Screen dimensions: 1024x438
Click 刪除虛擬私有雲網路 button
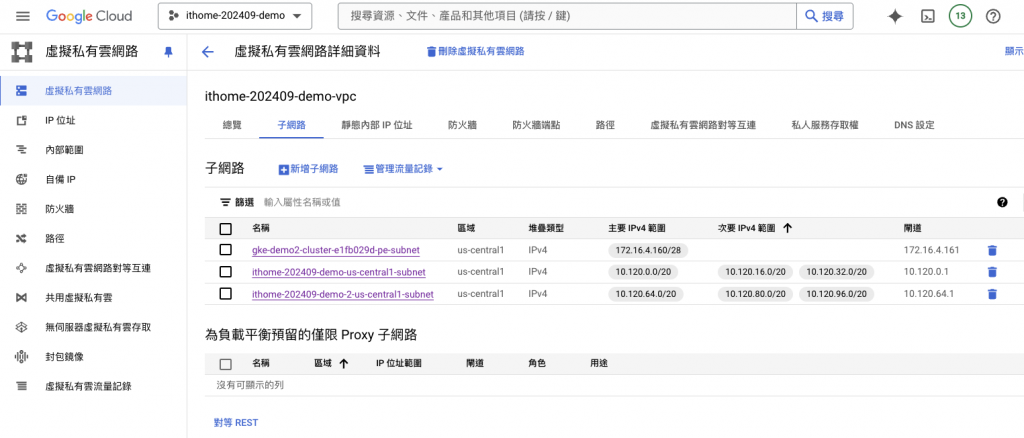pyautogui.click(x=475, y=52)
